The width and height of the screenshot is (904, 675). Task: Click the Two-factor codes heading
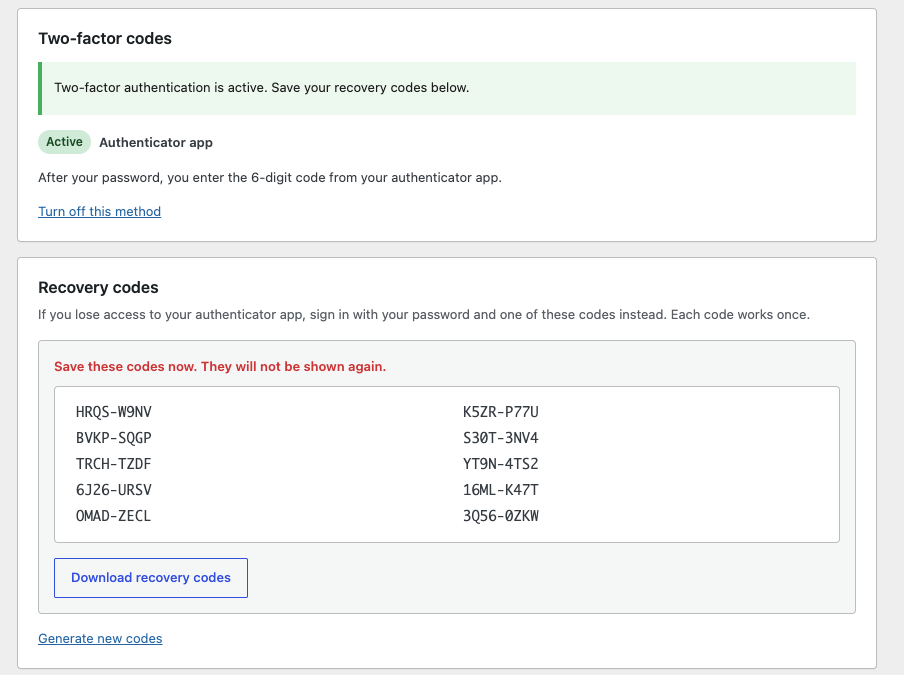[x=105, y=39]
